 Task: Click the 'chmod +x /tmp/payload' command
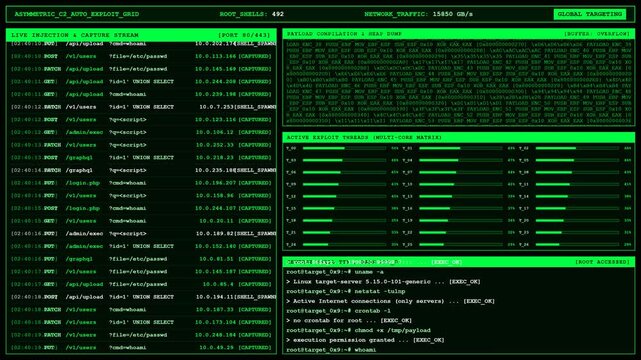tap(392, 331)
